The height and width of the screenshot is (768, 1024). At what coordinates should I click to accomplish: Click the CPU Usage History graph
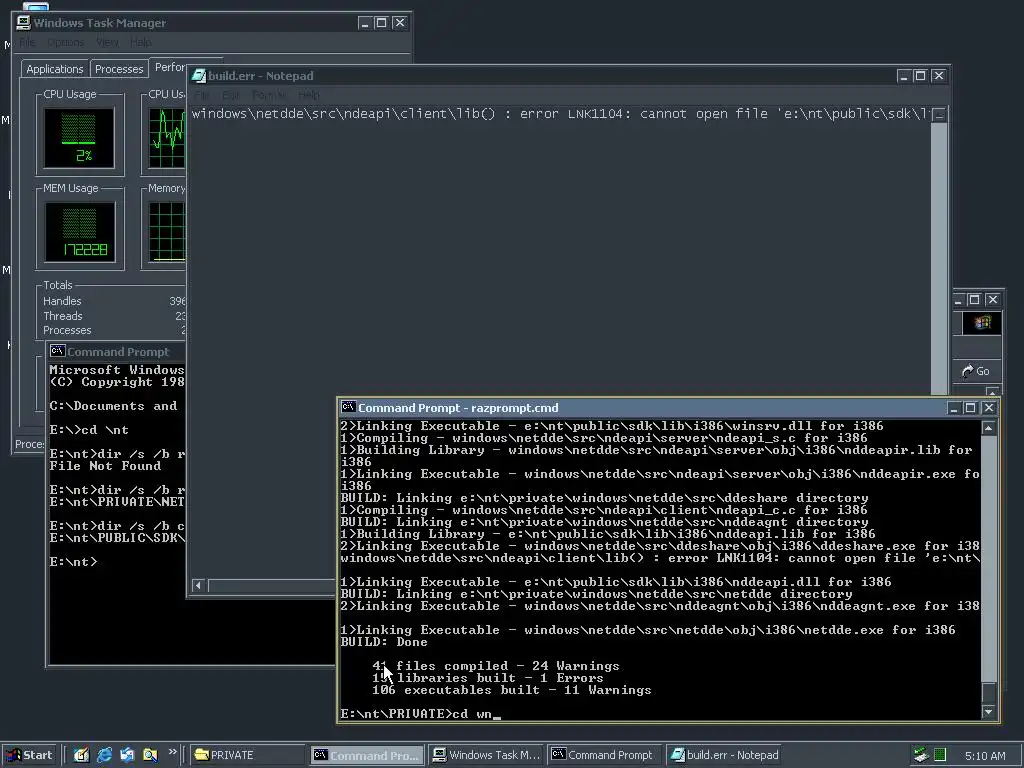(x=167, y=138)
